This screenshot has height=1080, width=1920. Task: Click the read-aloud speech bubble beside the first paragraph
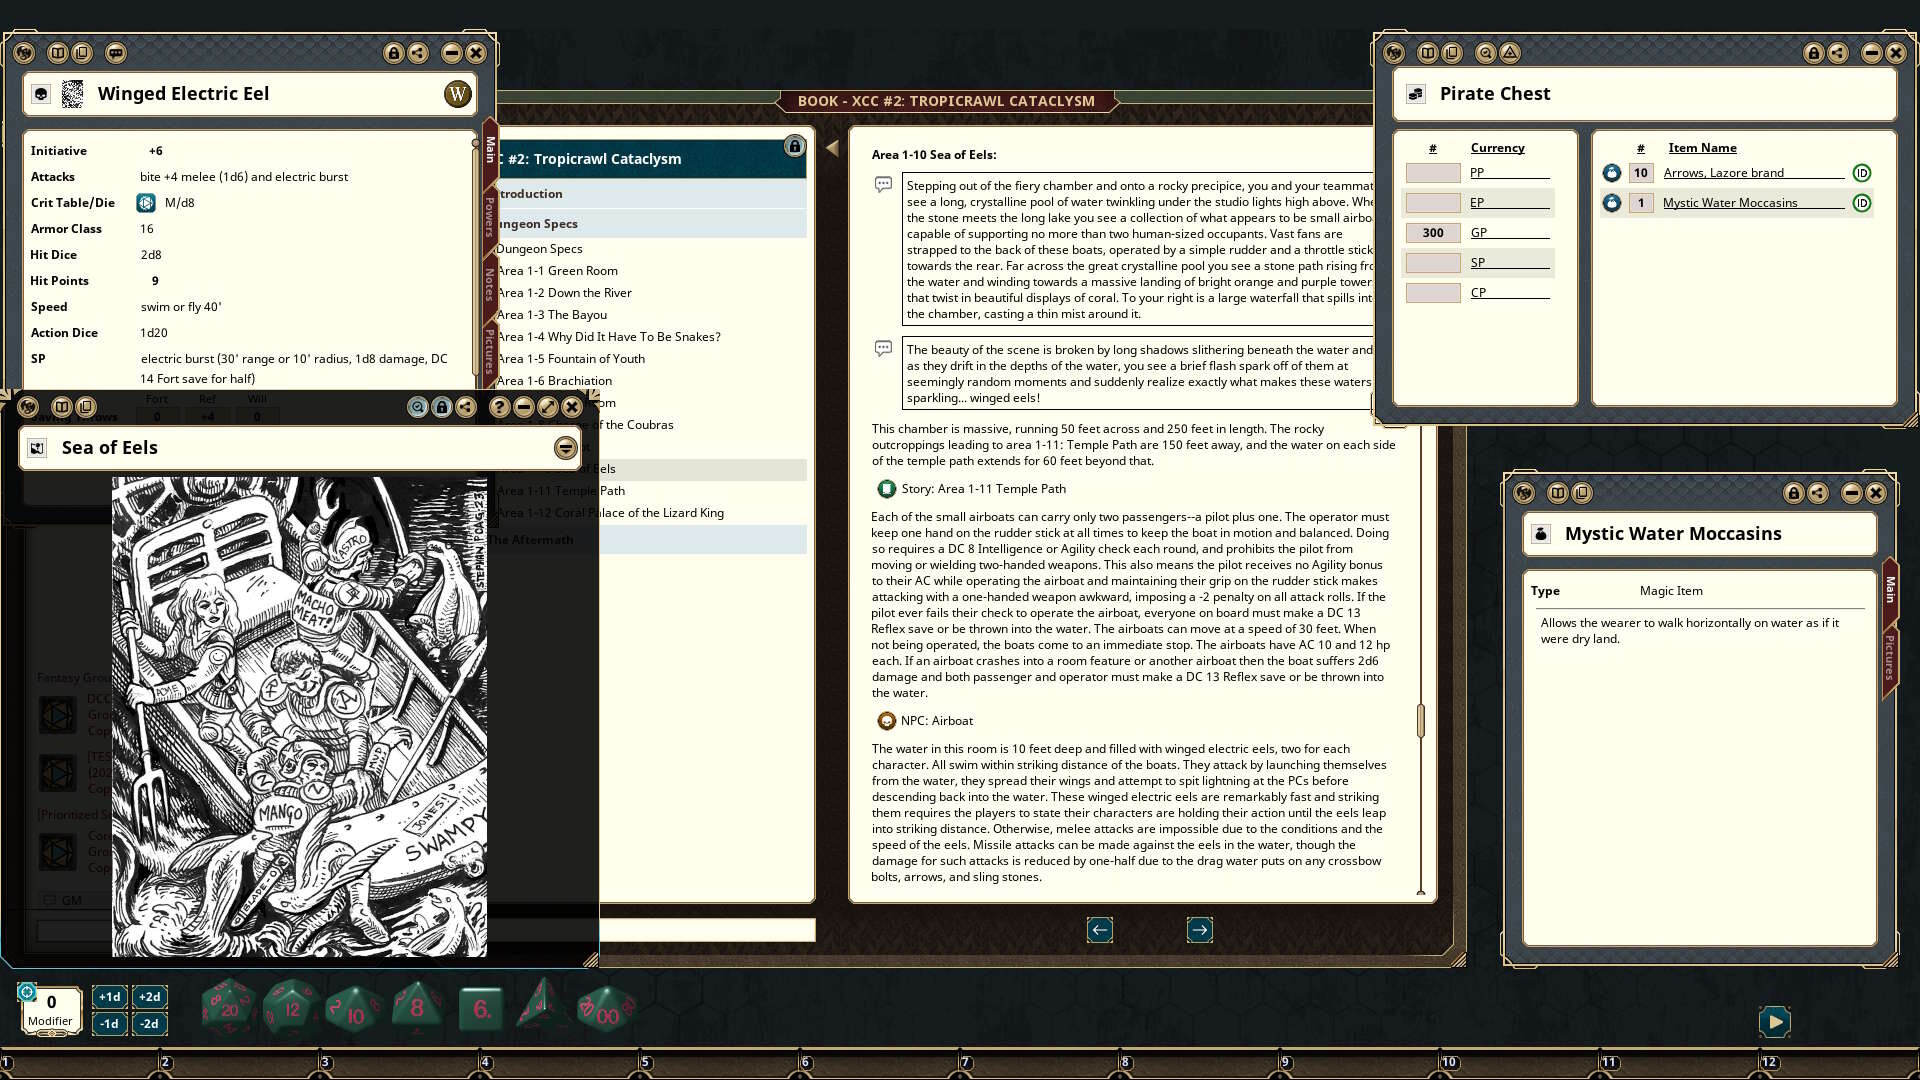884,184
